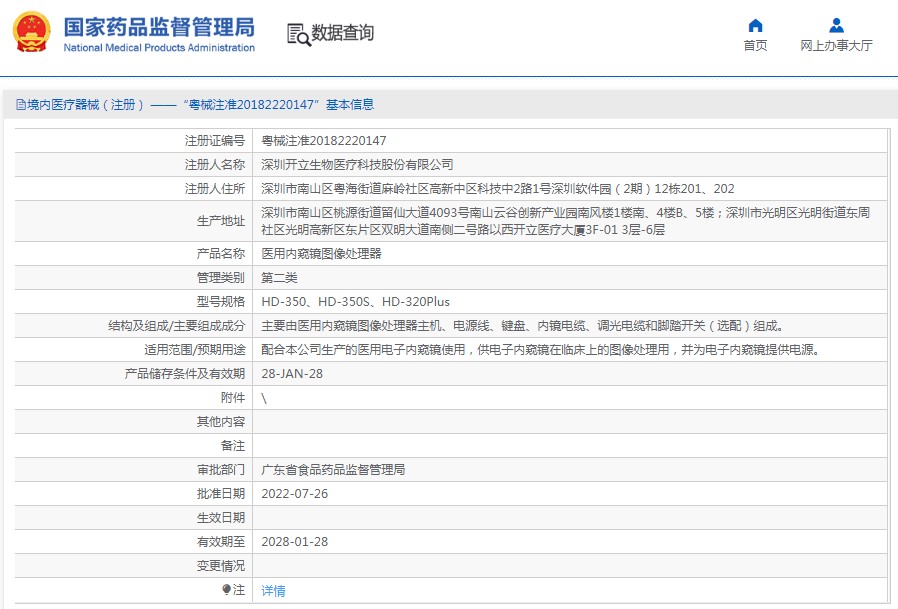The height and width of the screenshot is (609, 898).
Task: Click the 有效期至 label
Action: point(220,541)
